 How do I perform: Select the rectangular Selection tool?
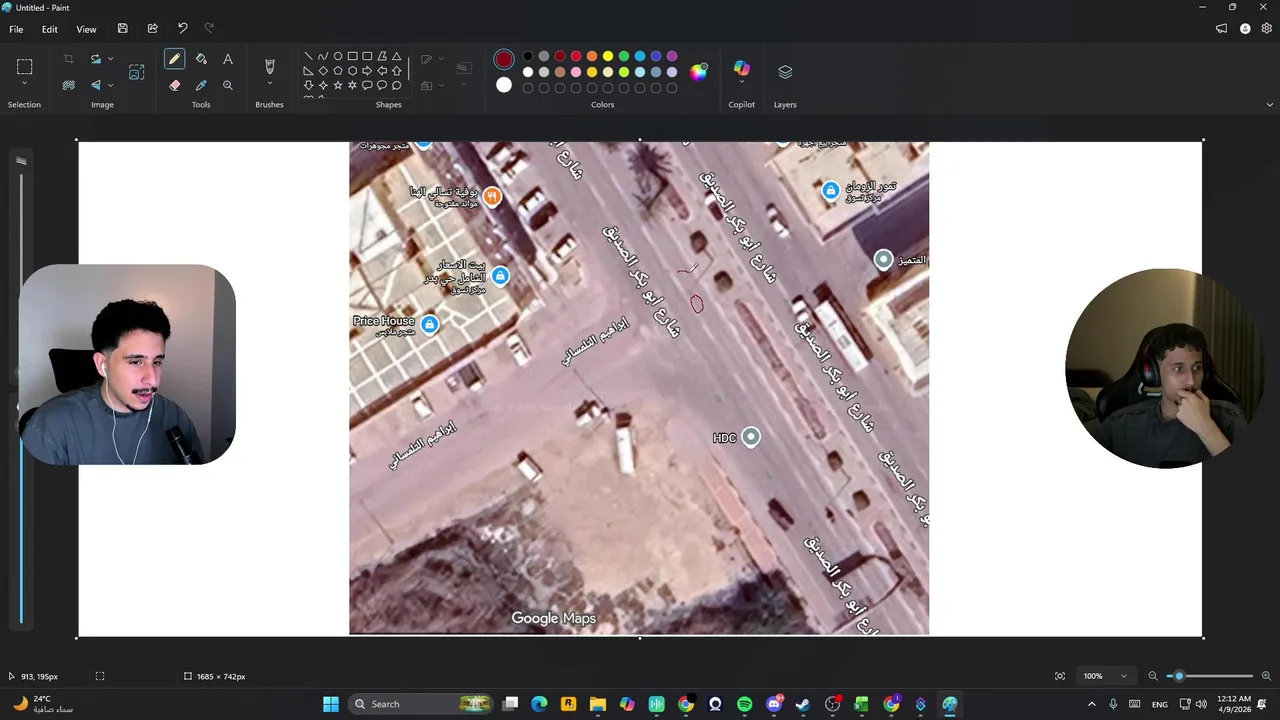coord(24,67)
